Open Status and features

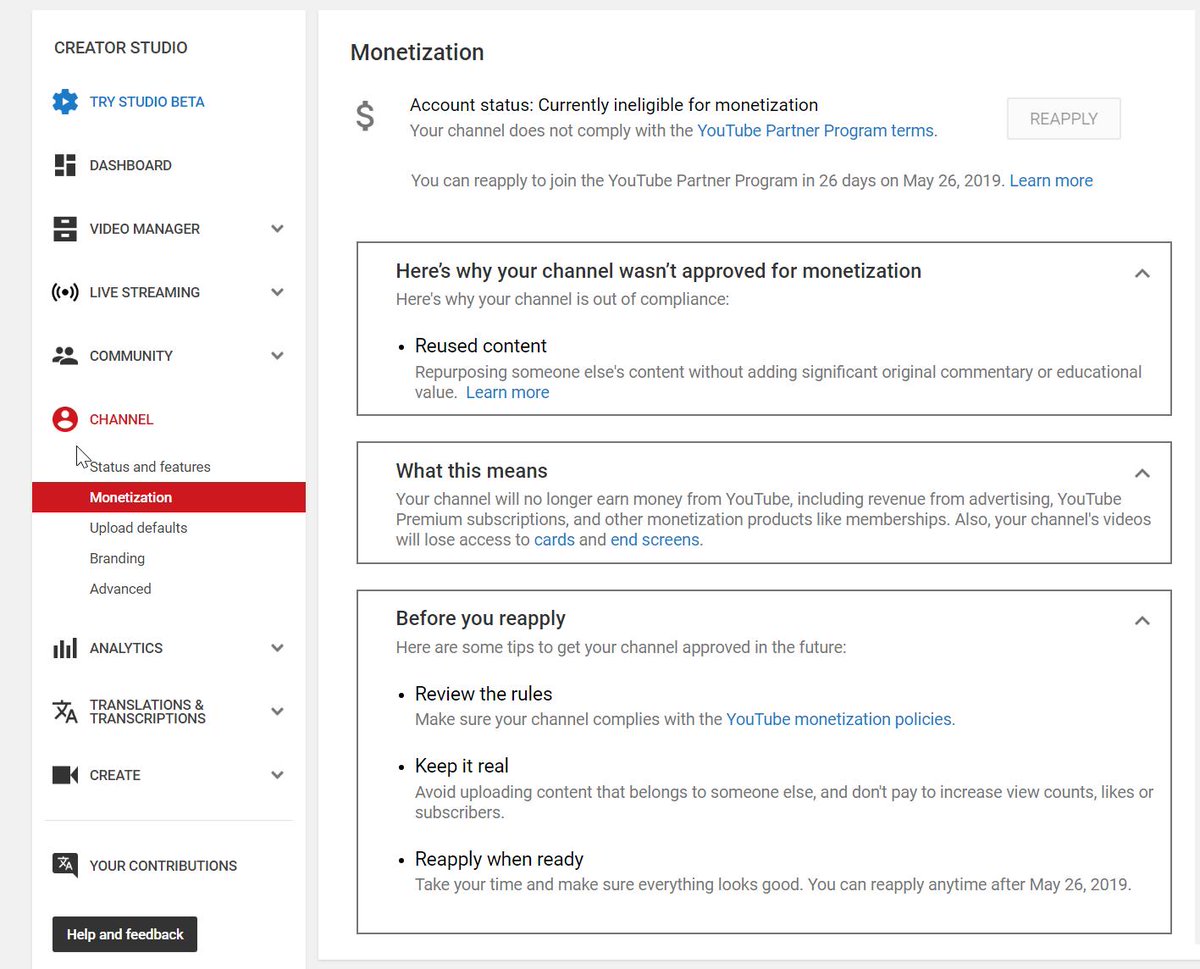[150, 467]
